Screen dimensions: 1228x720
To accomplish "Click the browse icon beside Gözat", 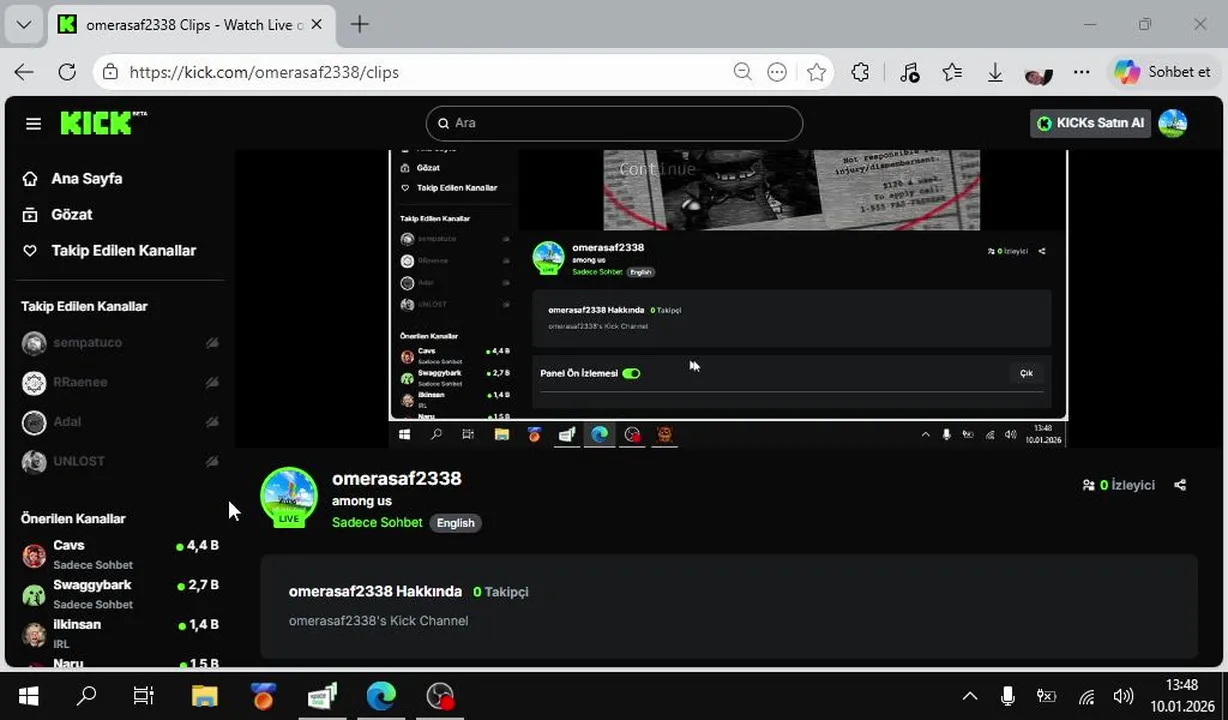I will click(x=30, y=215).
